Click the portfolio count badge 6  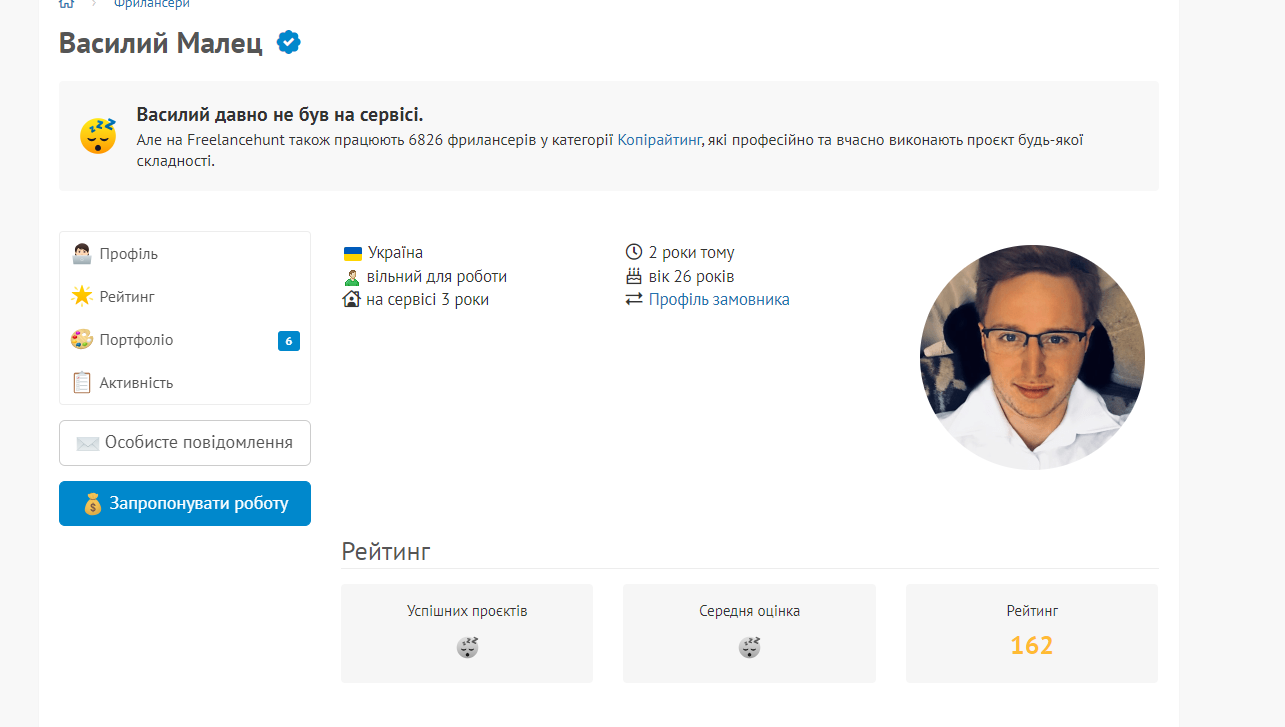pos(289,341)
